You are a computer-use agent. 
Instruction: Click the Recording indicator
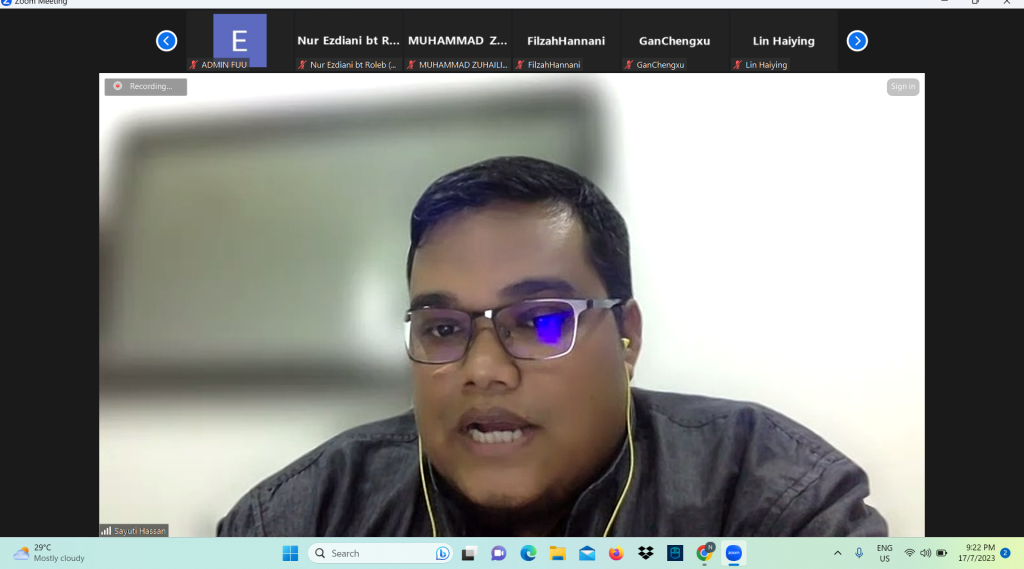(146, 87)
